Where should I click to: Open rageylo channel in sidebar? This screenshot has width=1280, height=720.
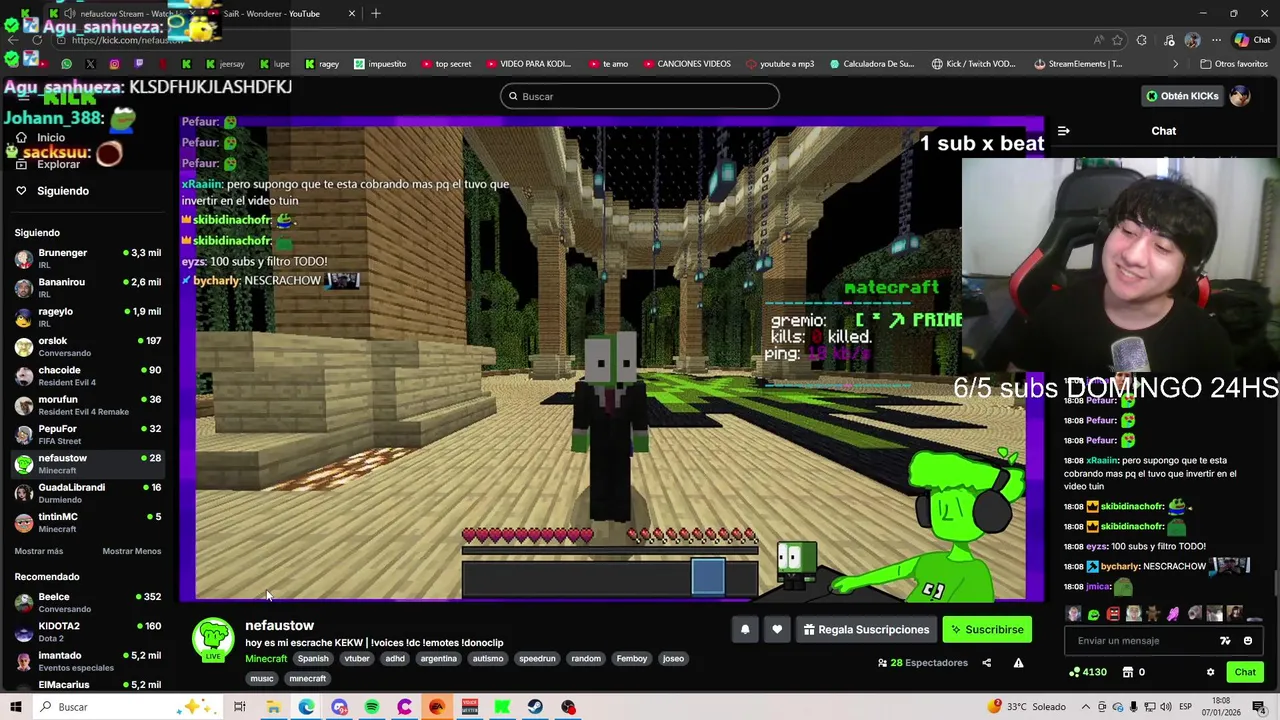click(x=88, y=317)
